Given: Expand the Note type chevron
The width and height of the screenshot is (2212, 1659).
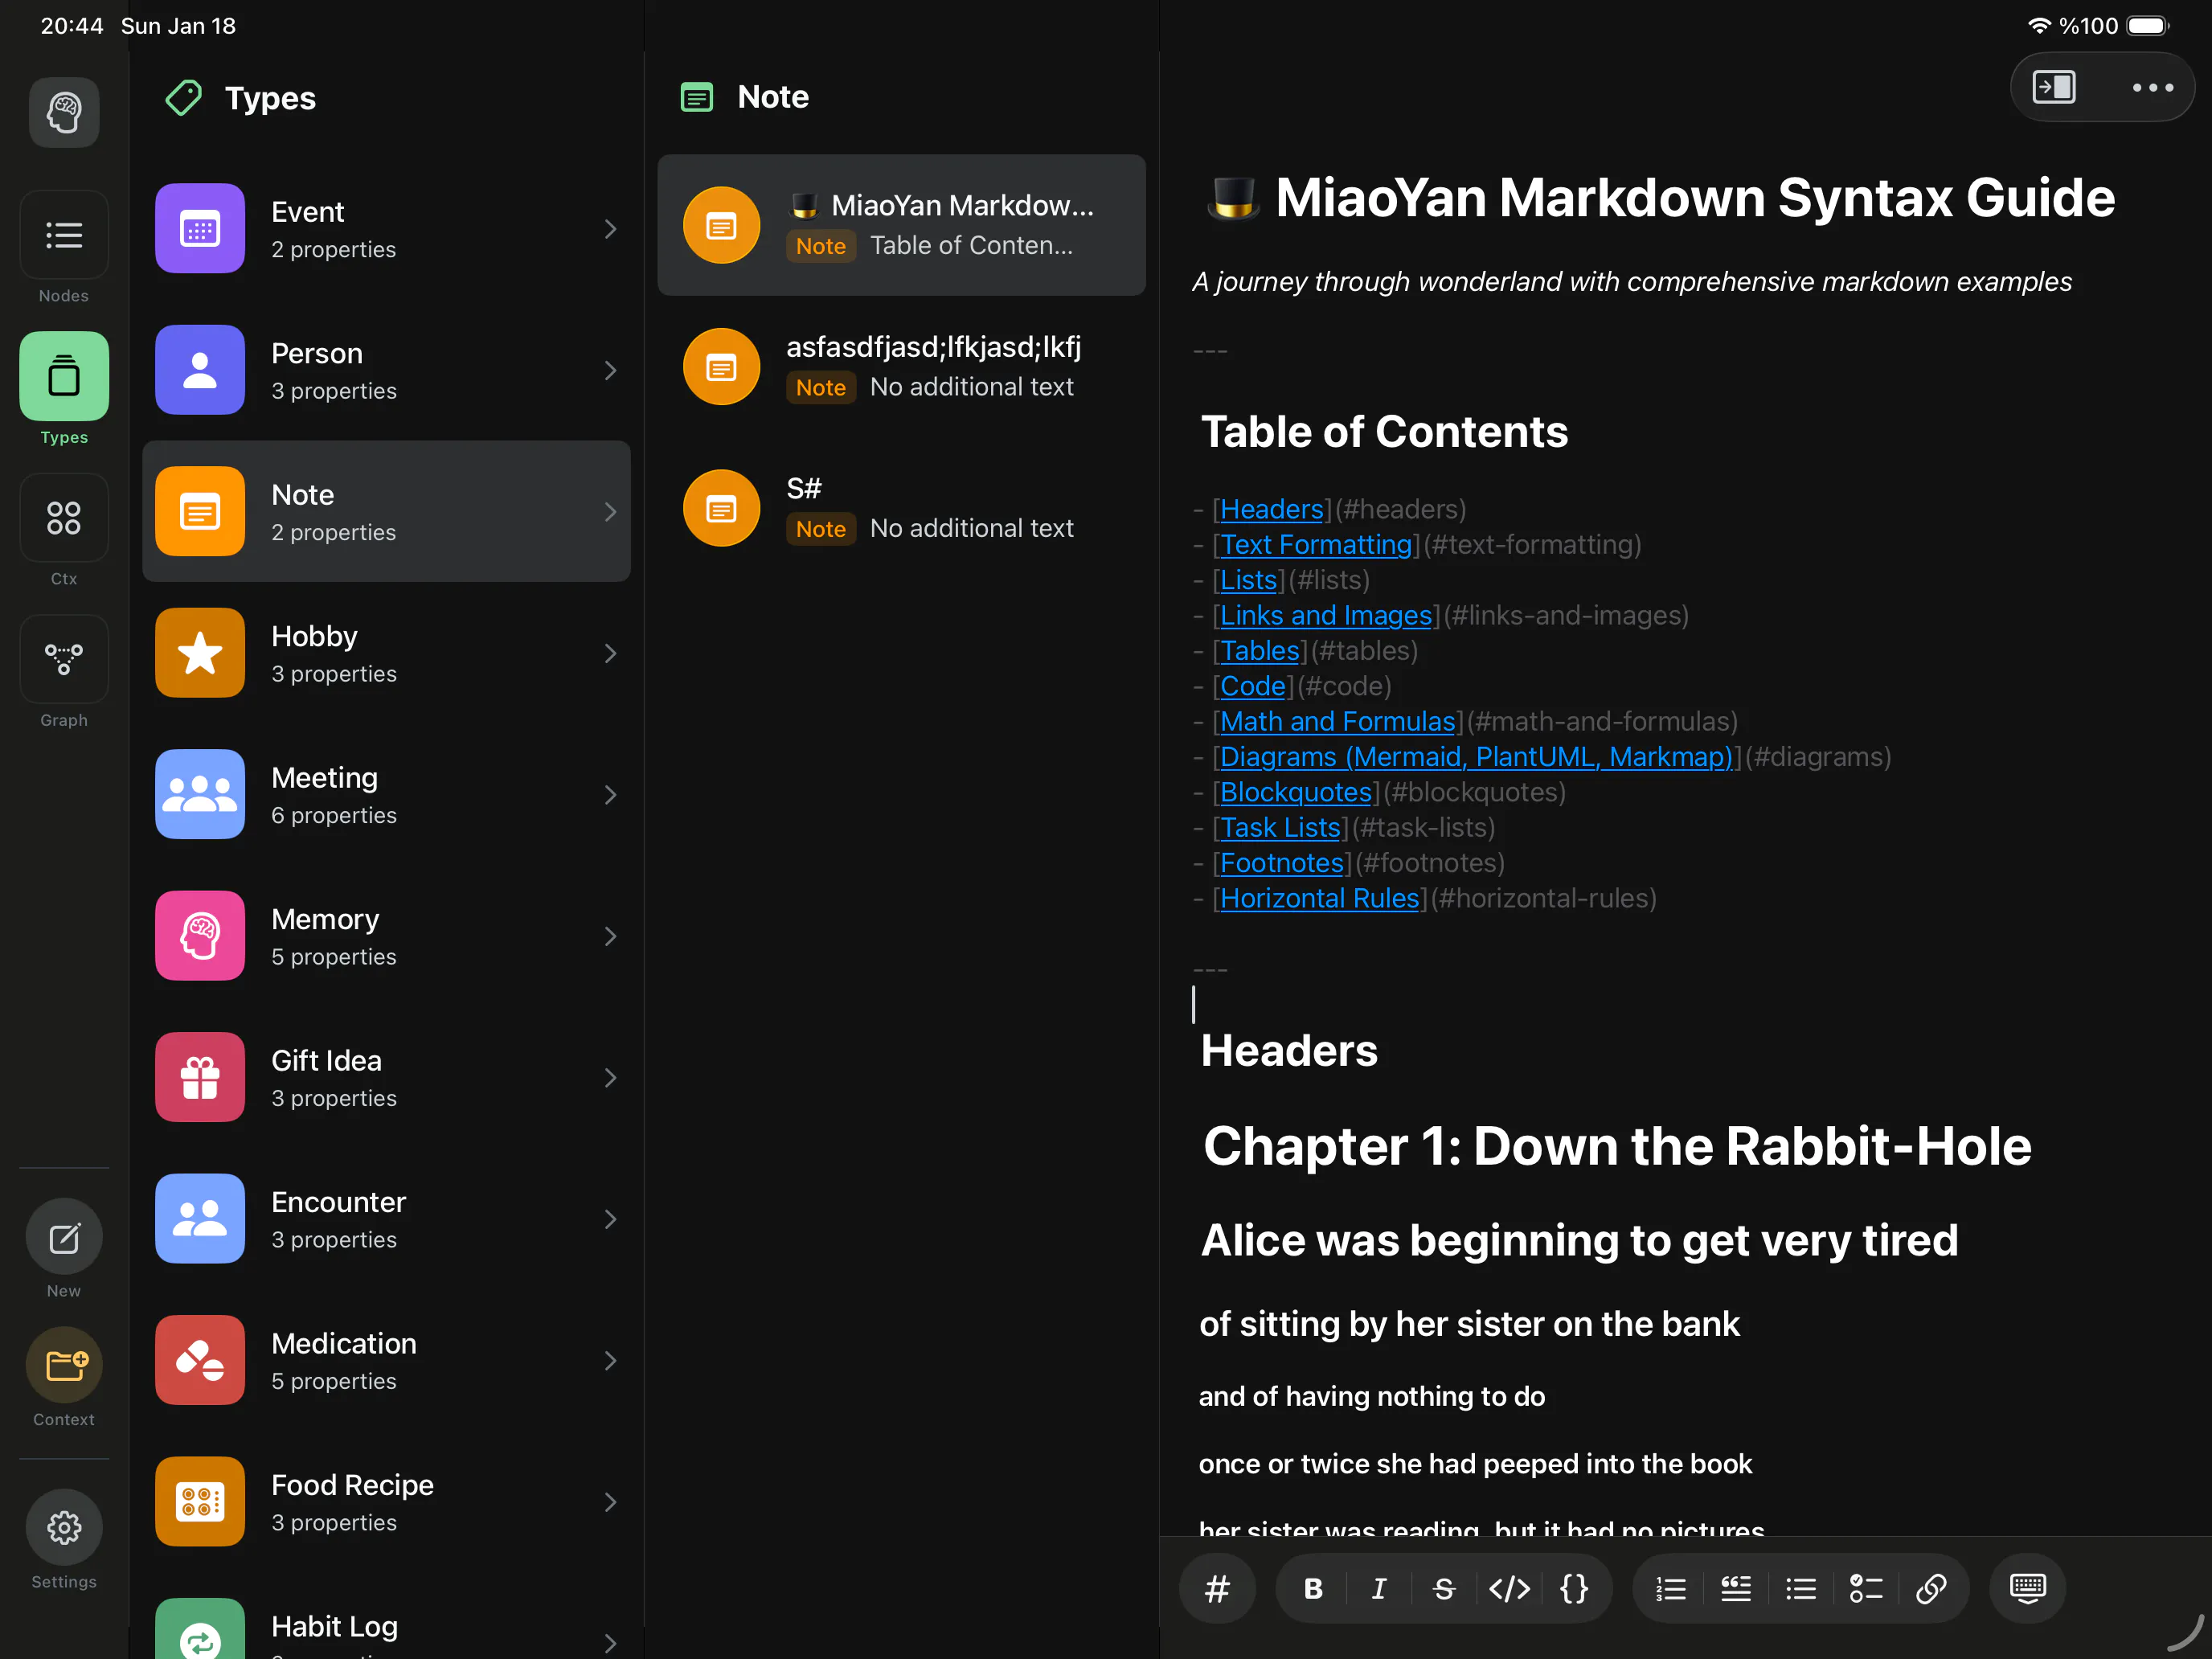Looking at the screenshot, I should [610, 512].
